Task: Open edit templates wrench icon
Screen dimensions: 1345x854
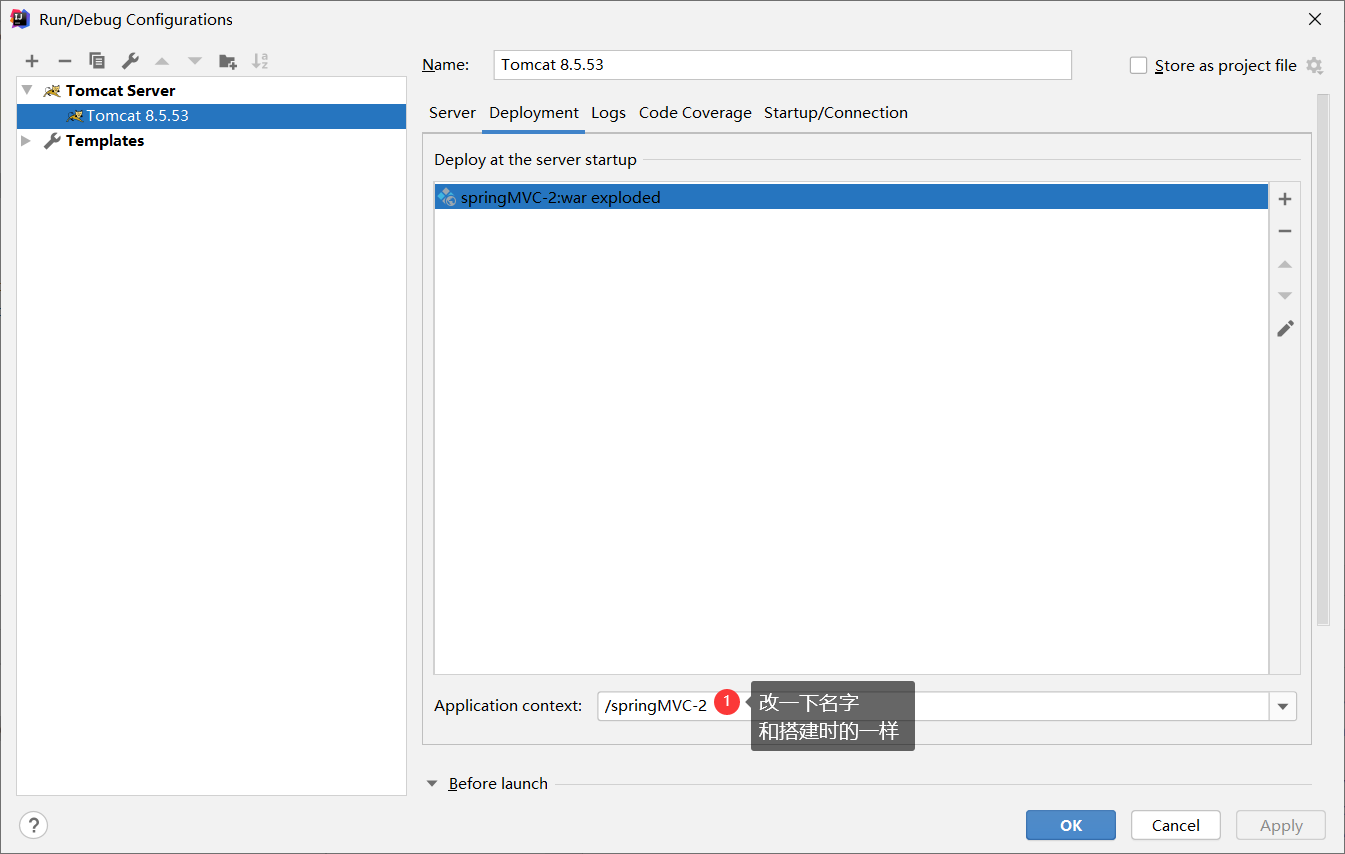Action: pos(130,61)
